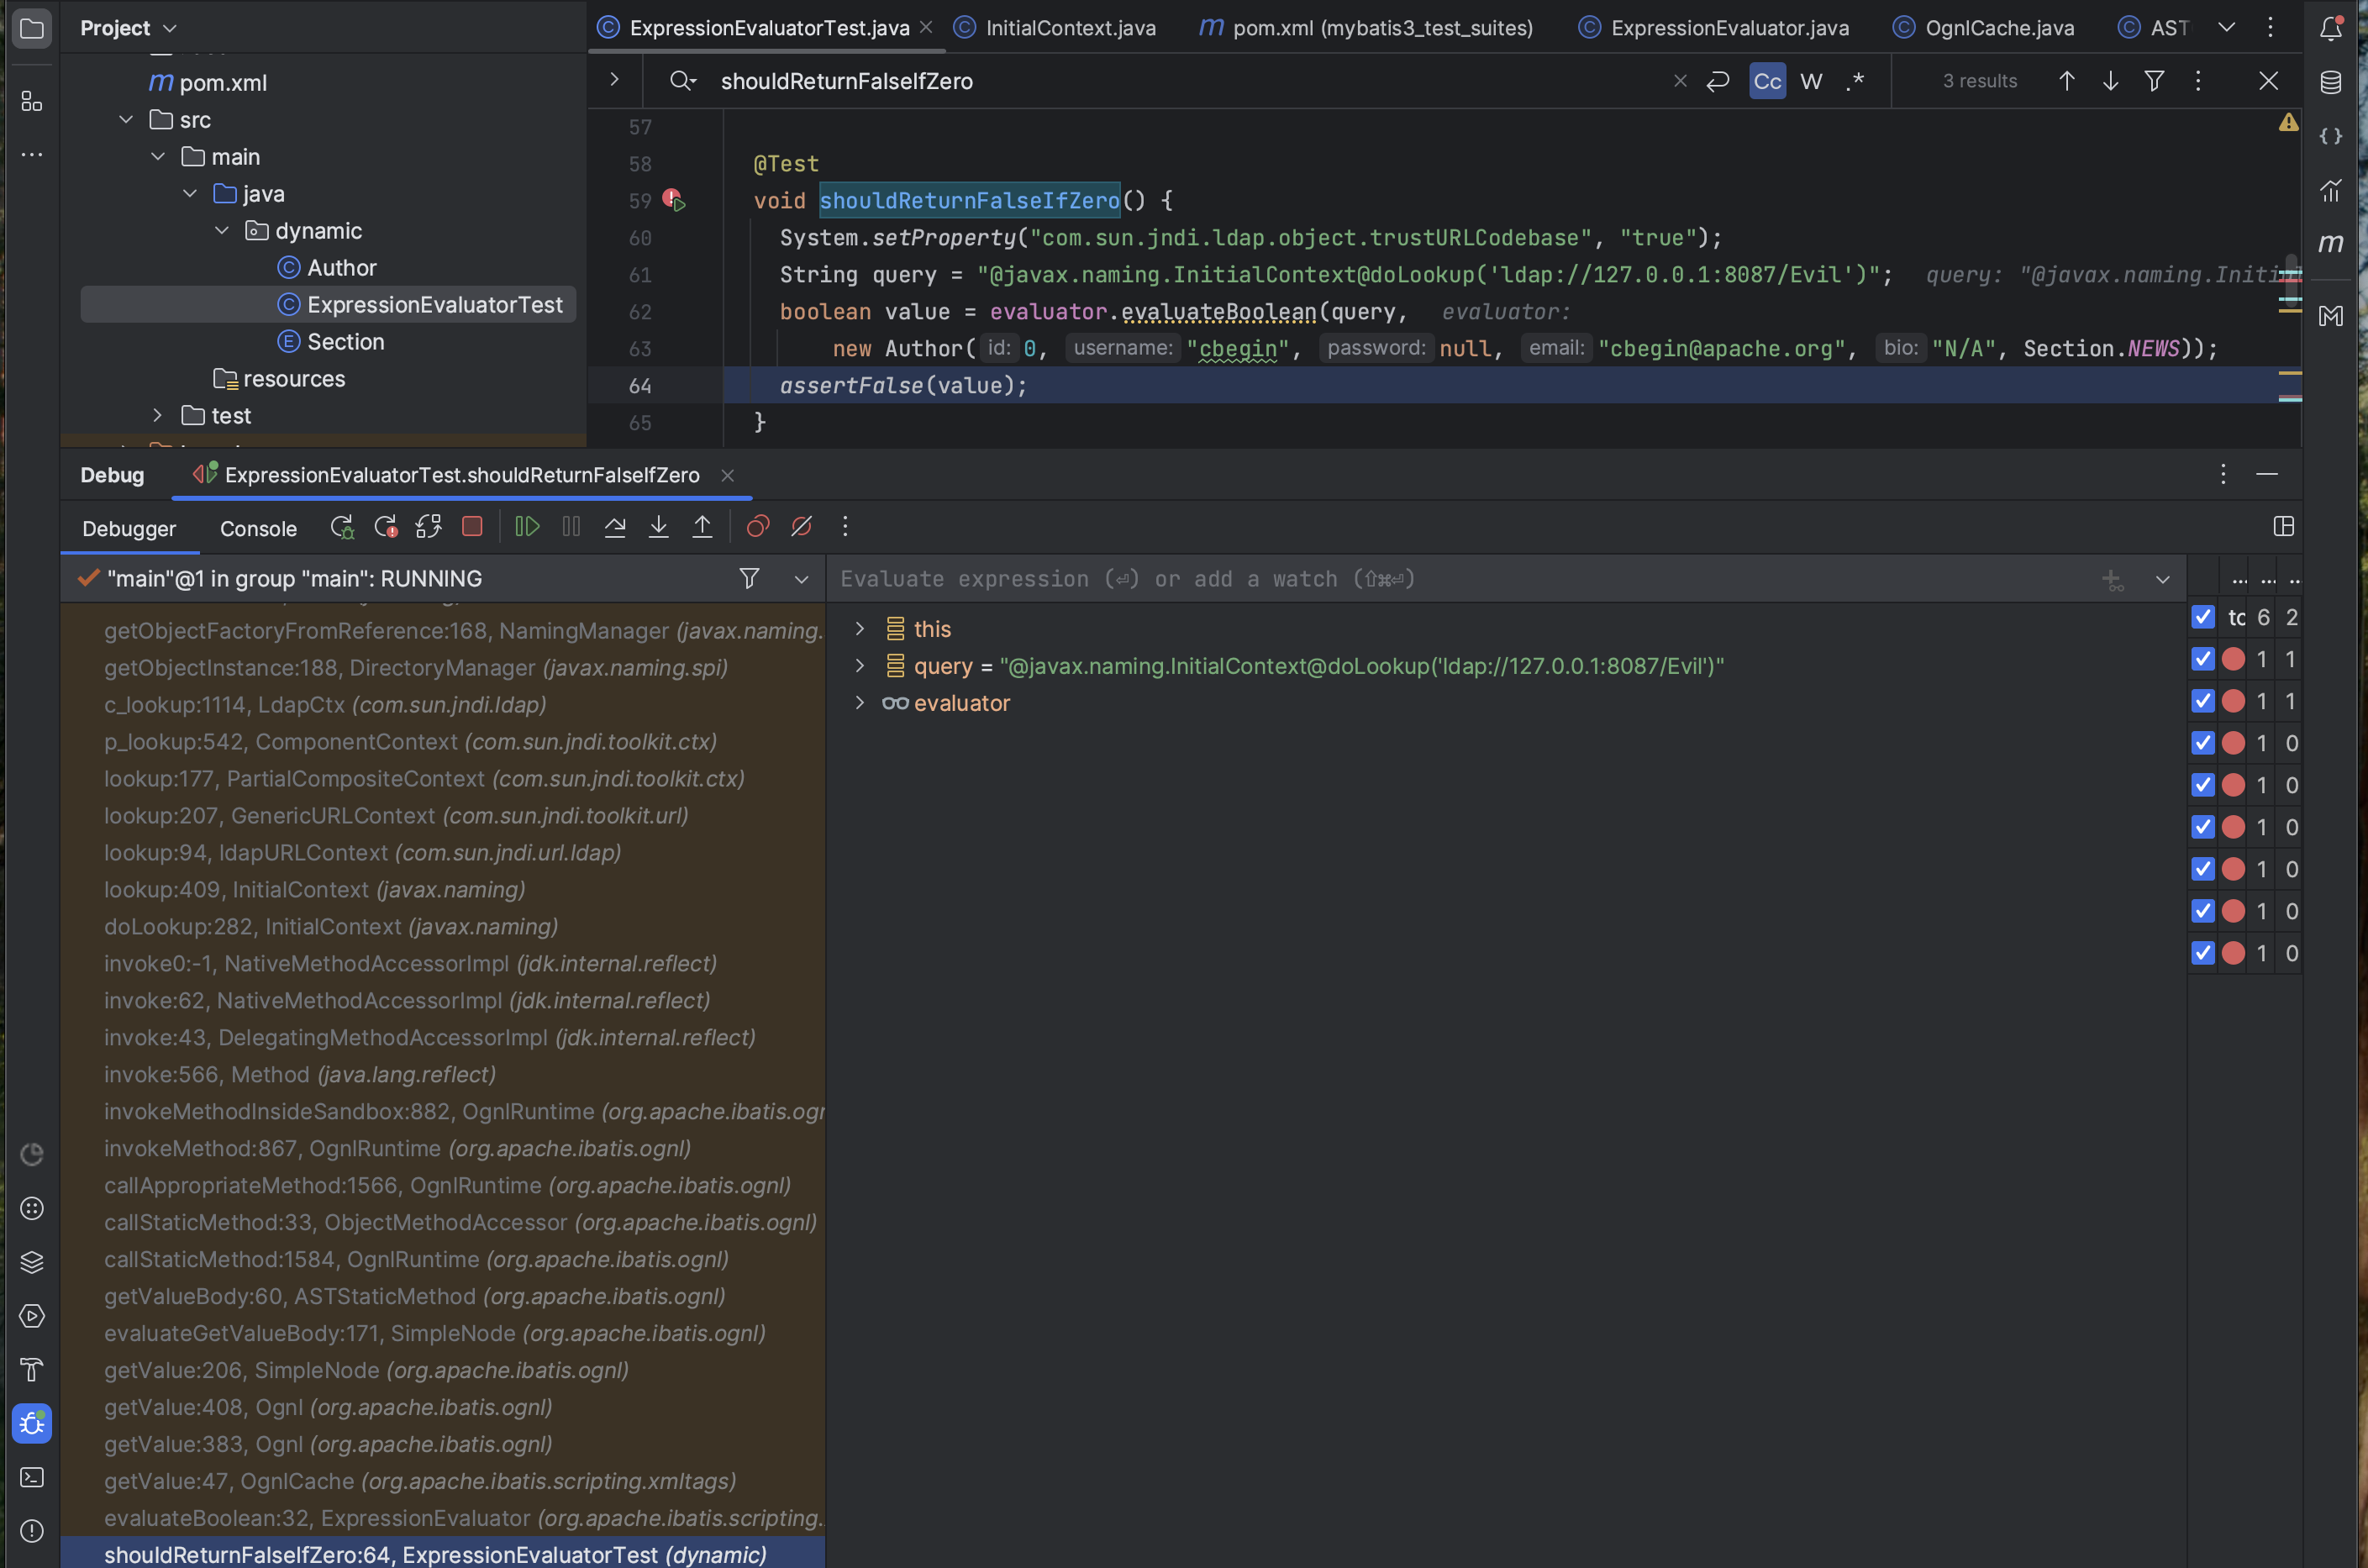
Task: Resume program execution
Action: (527, 527)
